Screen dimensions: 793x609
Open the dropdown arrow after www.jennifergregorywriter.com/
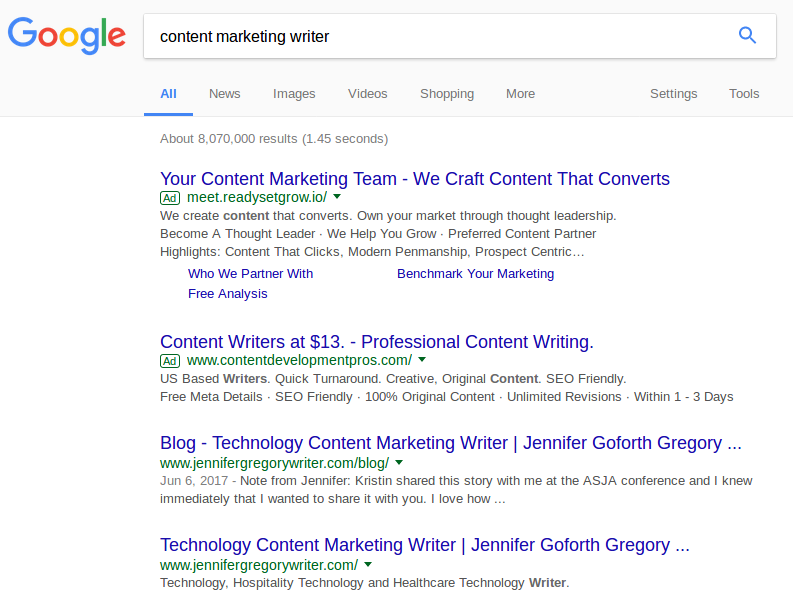coord(368,564)
